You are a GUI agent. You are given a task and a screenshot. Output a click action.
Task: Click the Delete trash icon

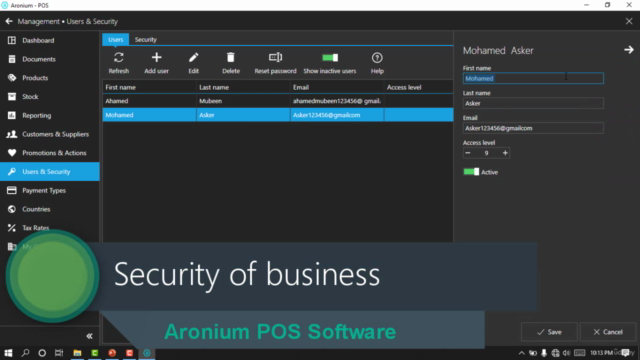tap(231, 58)
